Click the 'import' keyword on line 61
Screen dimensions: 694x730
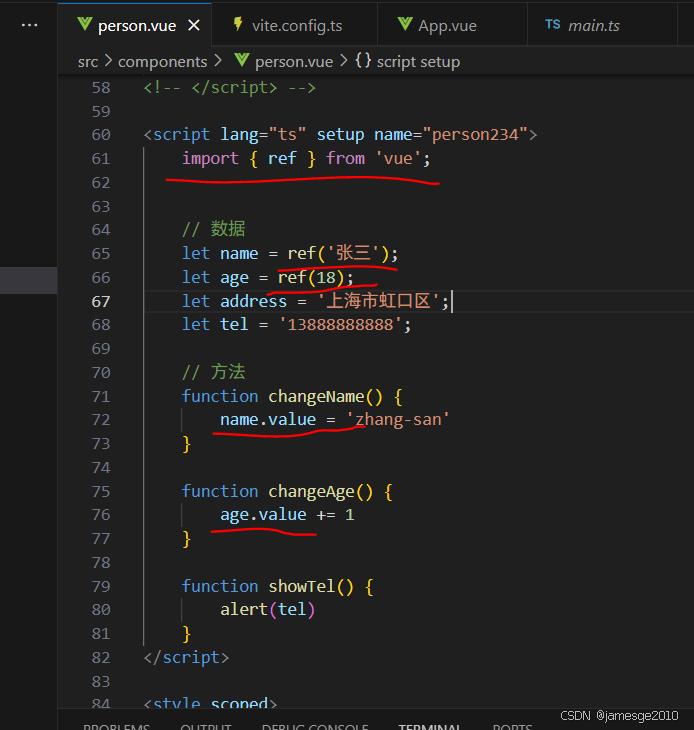[x=210, y=159]
